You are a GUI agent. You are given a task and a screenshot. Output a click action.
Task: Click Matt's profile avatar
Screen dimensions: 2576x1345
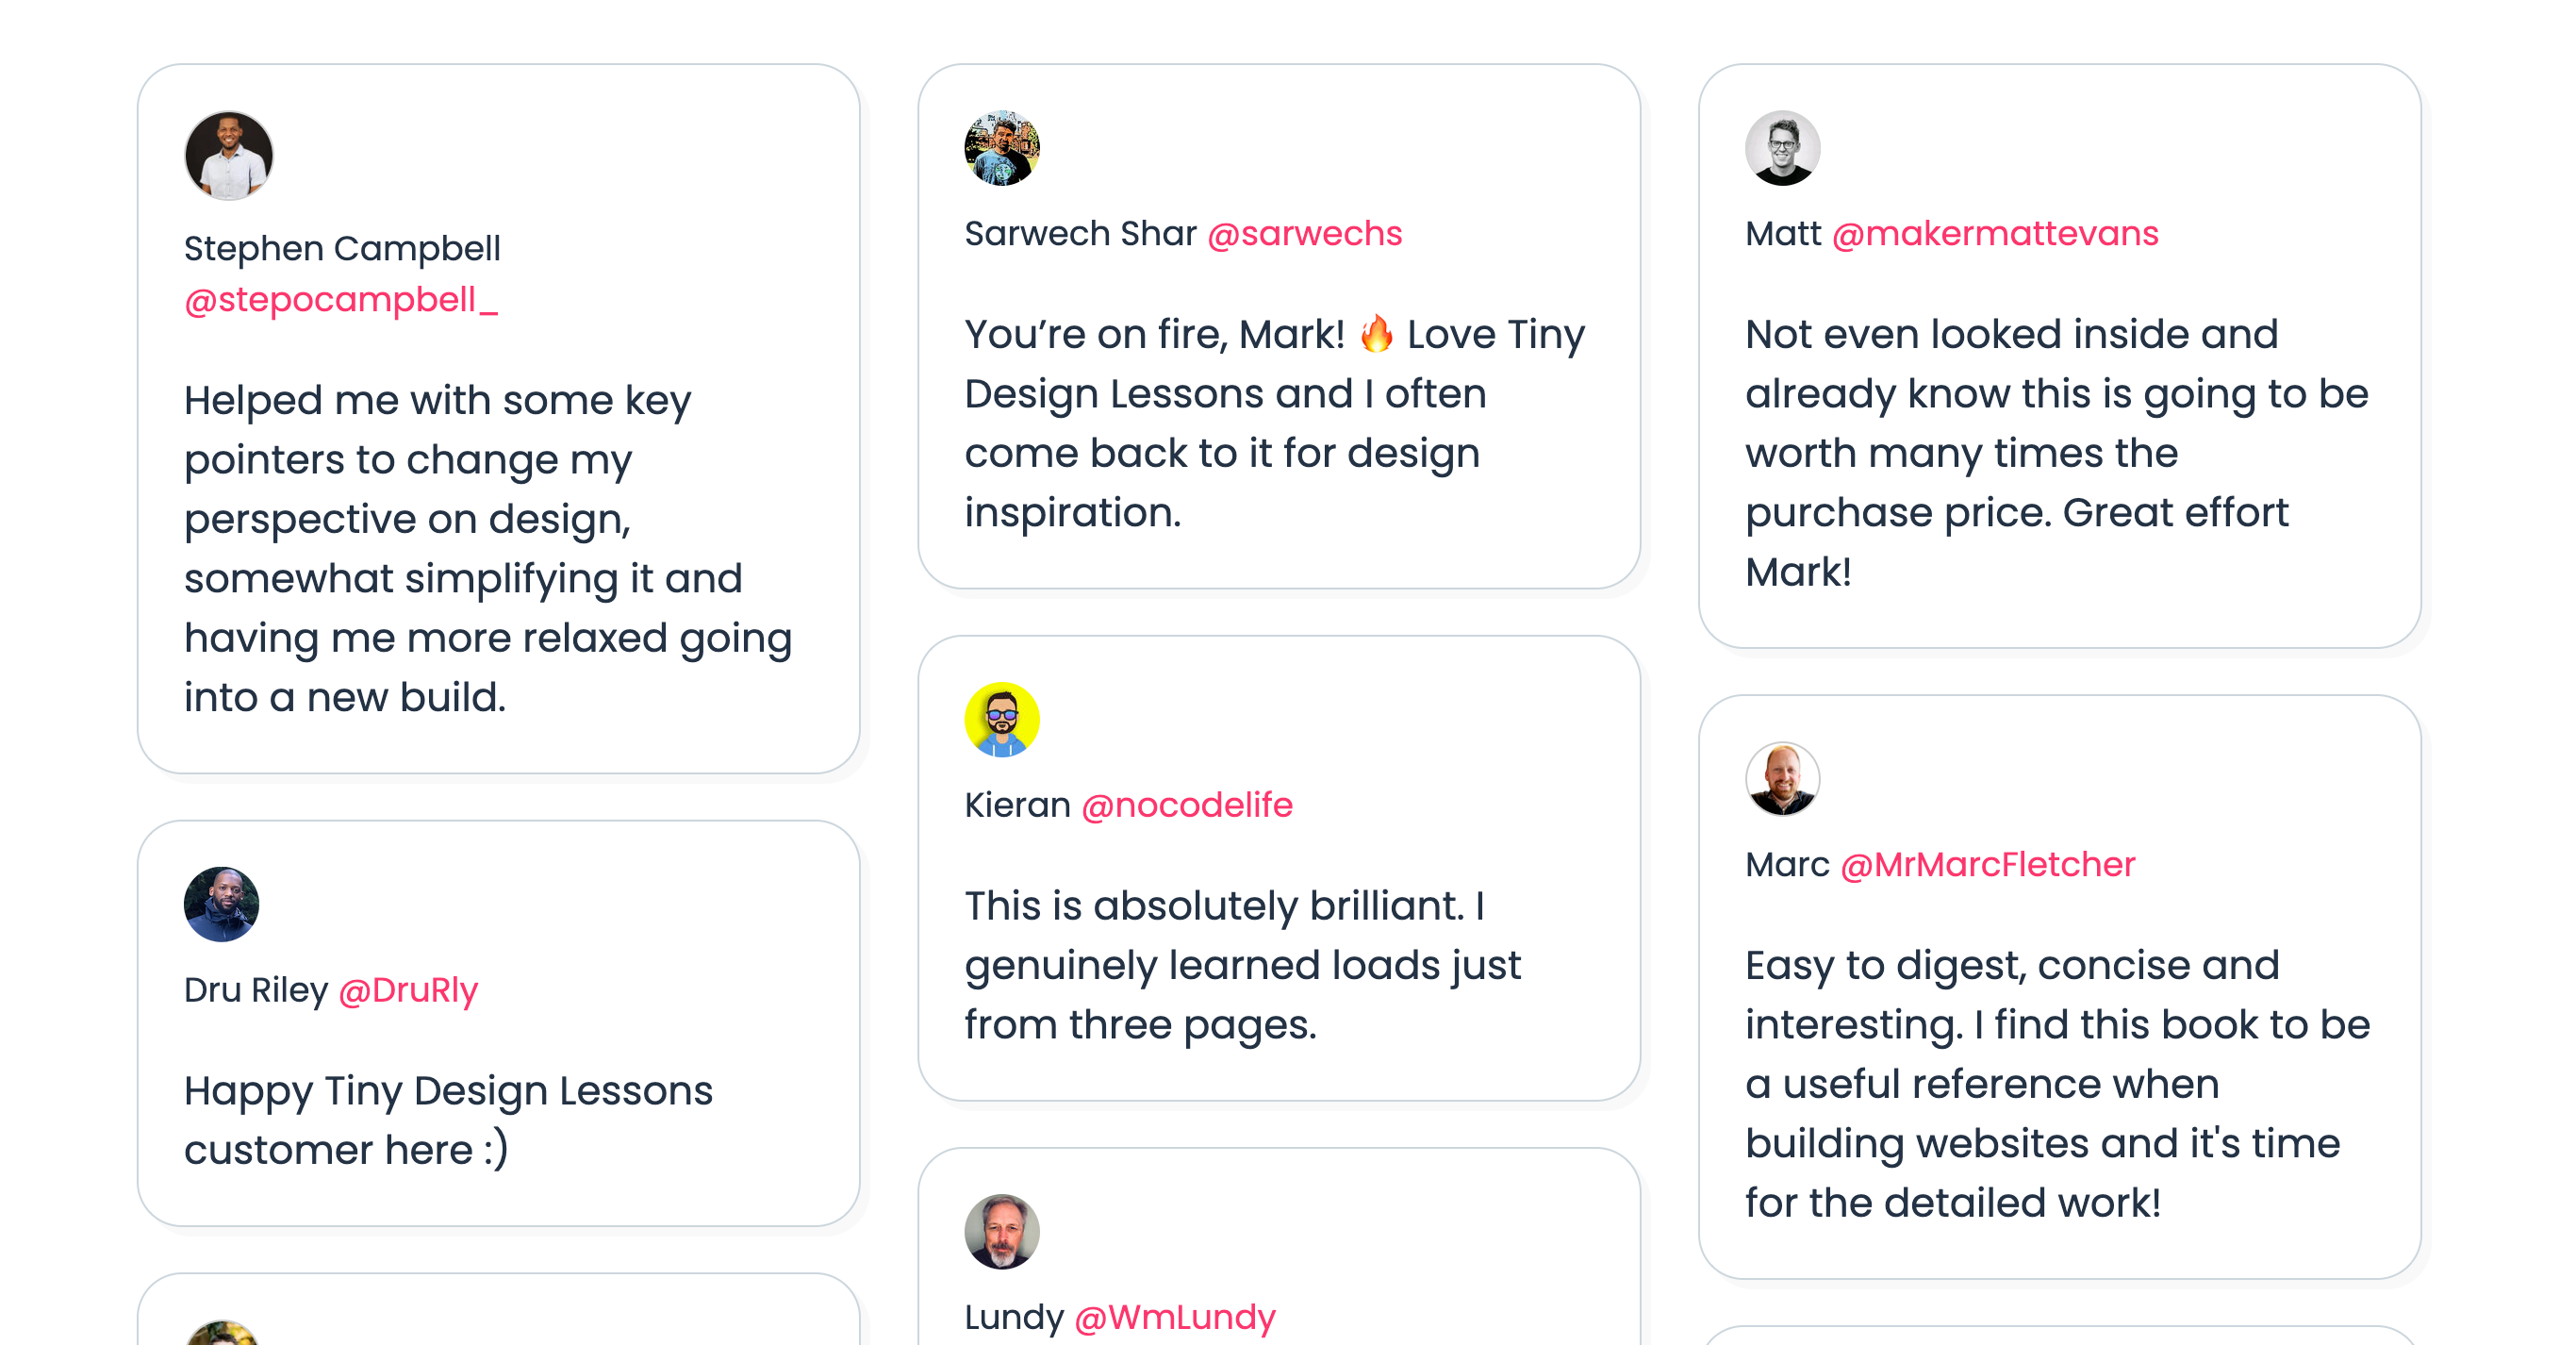point(1782,148)
